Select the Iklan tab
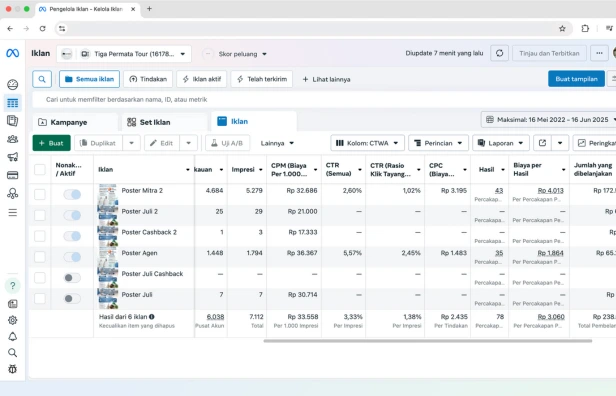Image resolution: width=616 pixels, height=396 pixels. click(x=254, y=121)
